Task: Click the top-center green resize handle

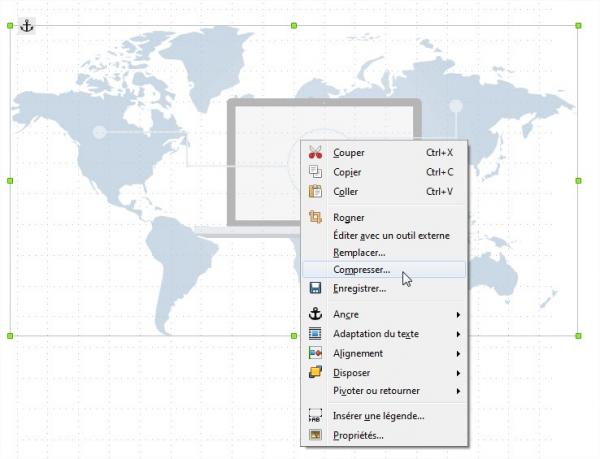Action: pyautogui.click(x=294, y=25)
